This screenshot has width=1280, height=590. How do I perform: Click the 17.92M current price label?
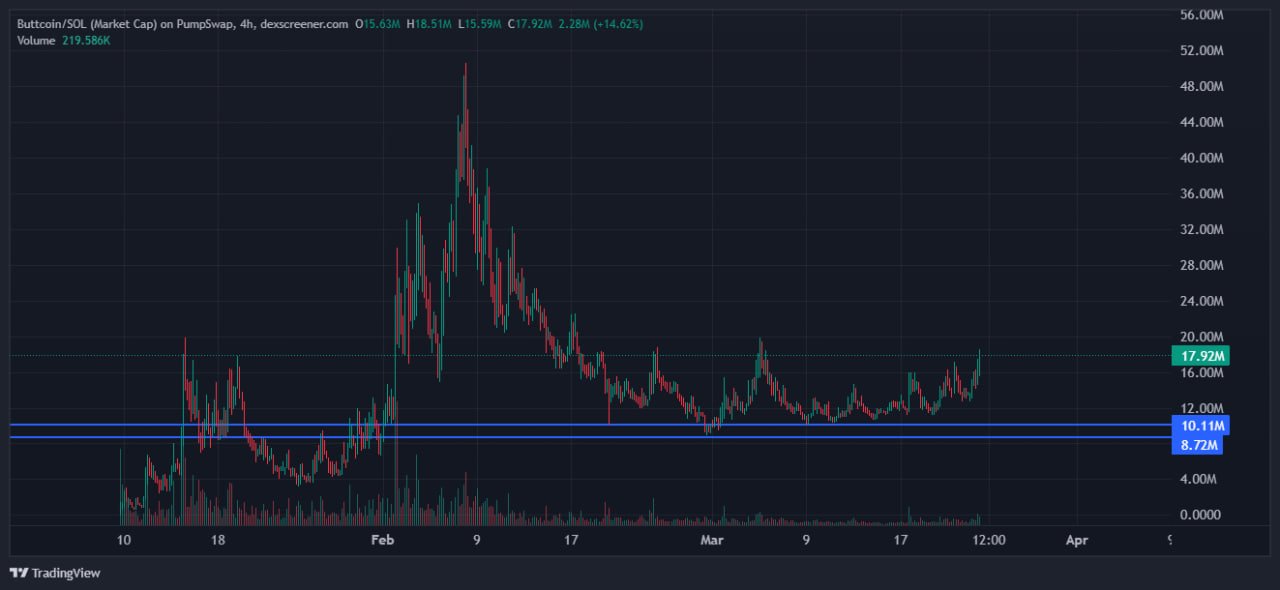(1199, 356)
